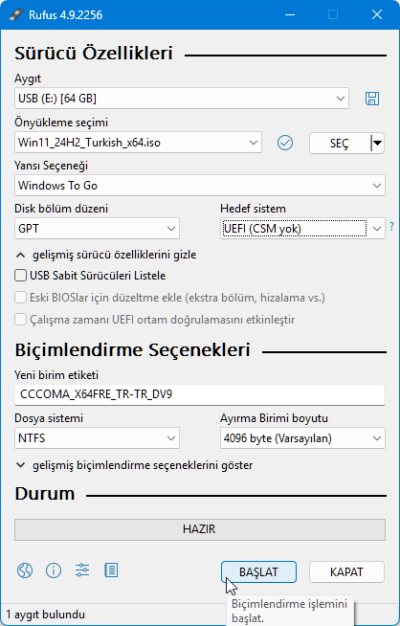Click the ISO checksum checkmark icon
400x626 pixels.
[x=285, y=143]
